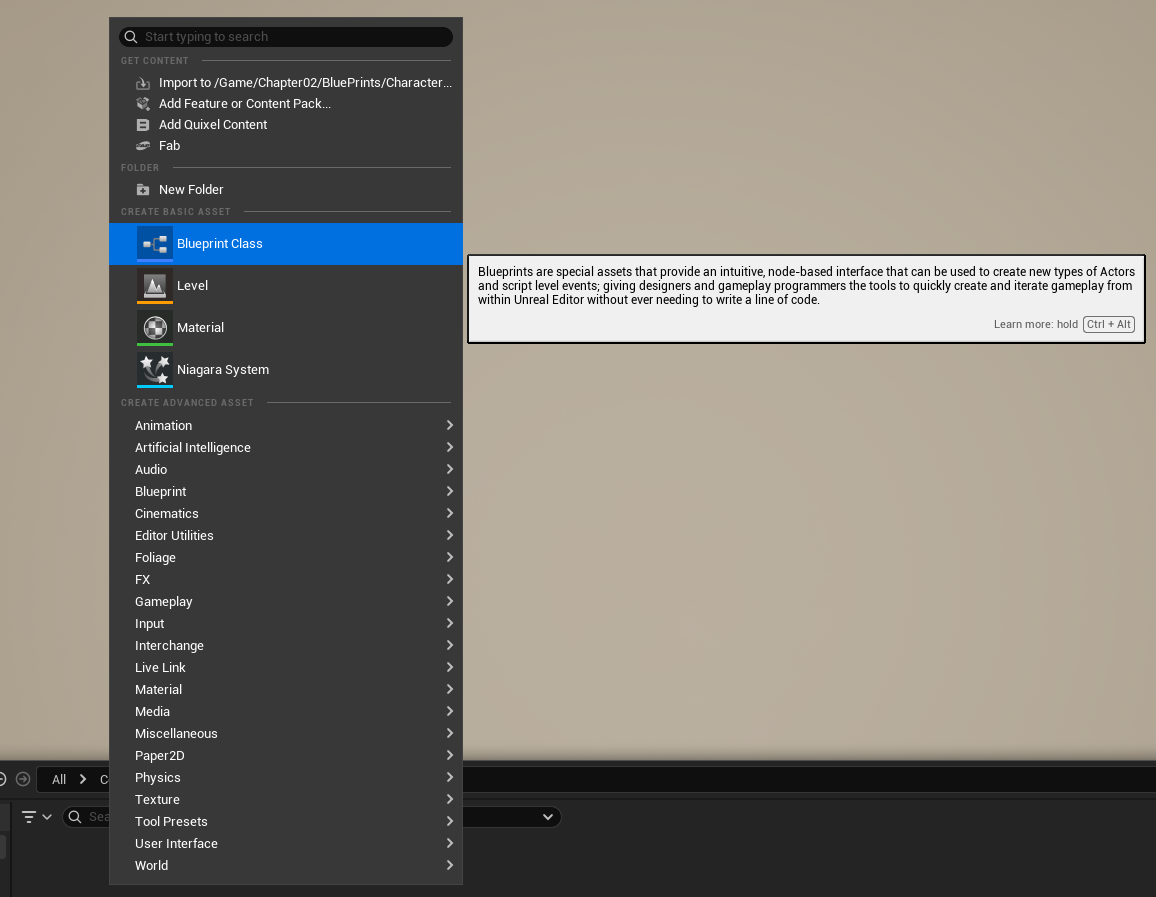The height and width of the screenshot is (897, 1156).
Task: Open the User Interface submenu
Action: [285, 844]
